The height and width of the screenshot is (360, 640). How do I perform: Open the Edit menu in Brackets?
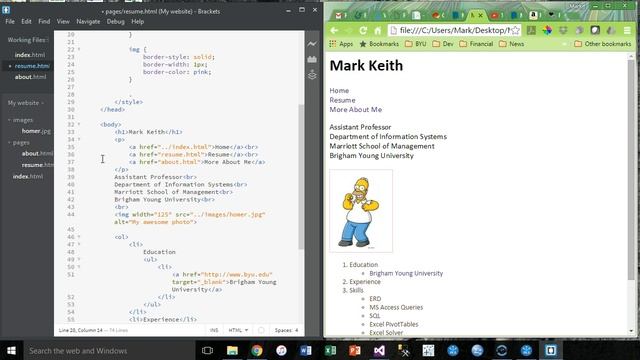tap(27, 22)
